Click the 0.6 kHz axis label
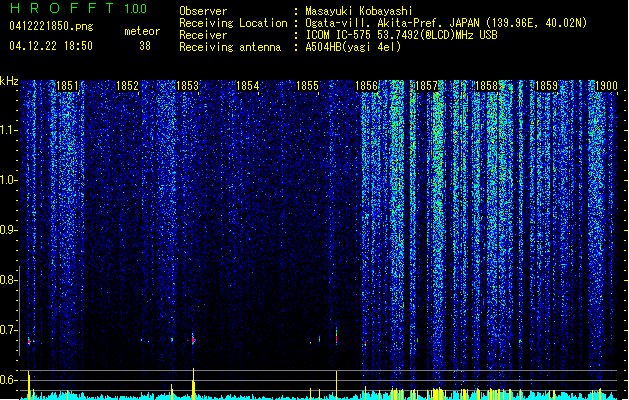The image size is (629, 400). tap(9, 380)
